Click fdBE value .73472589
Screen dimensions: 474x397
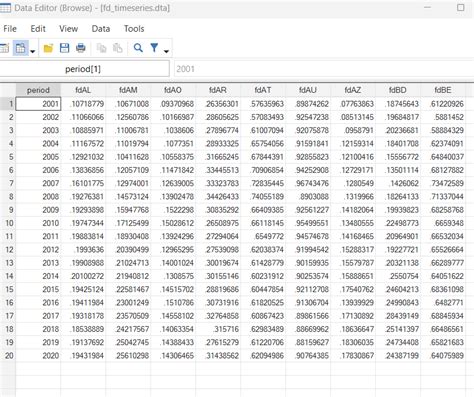(x=443, y=183)
